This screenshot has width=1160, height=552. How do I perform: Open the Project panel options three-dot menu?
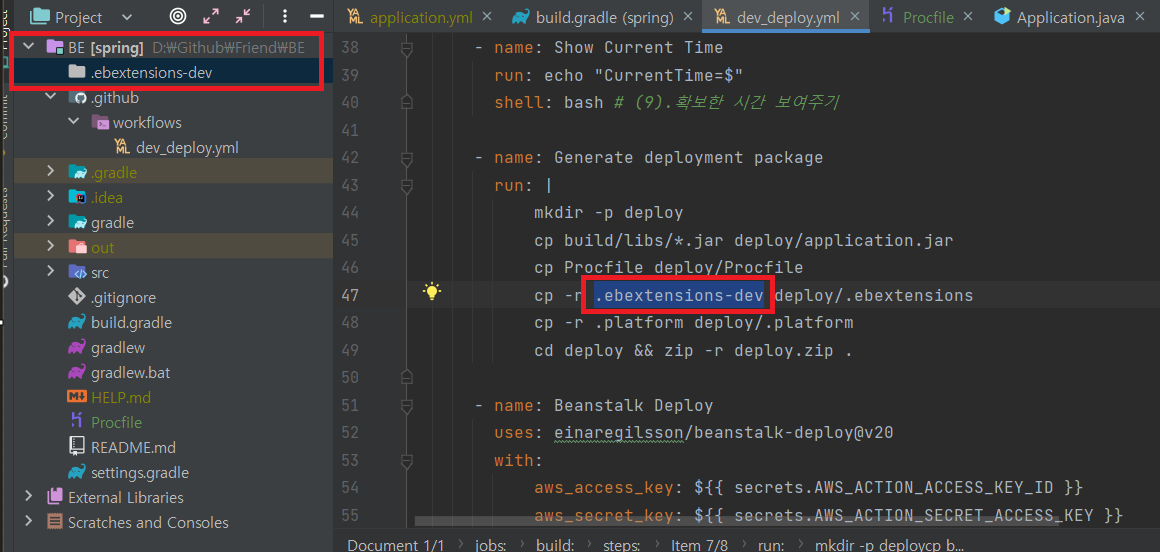(x=286, y=16)
